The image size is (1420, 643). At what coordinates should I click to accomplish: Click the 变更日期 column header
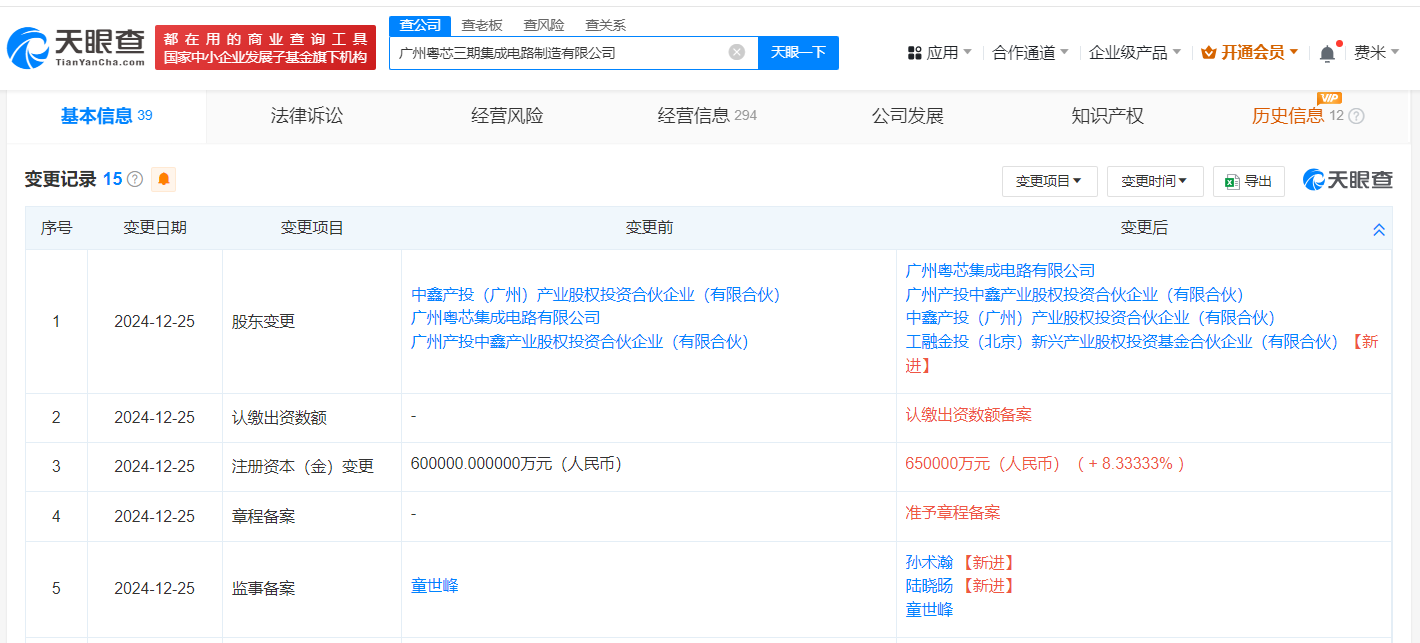(155, 228)
